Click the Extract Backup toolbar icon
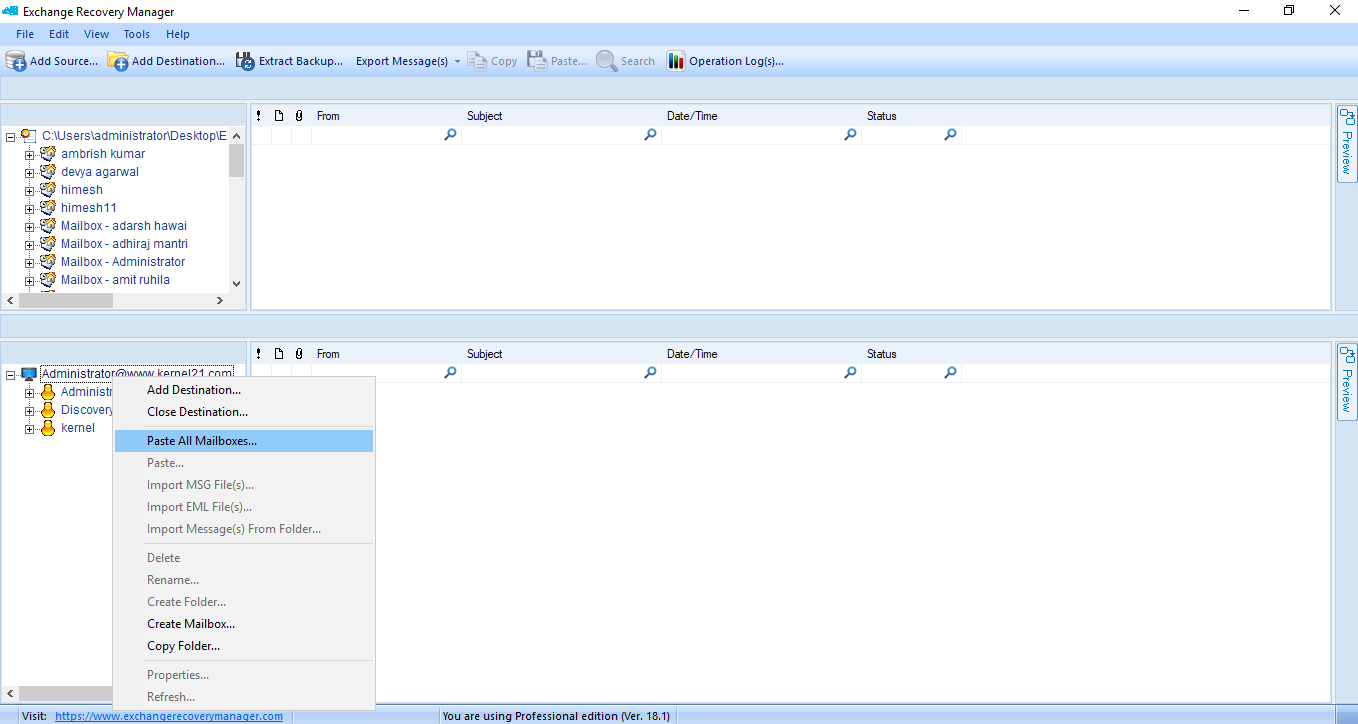The image size is (1358, 724). [245, 61]
